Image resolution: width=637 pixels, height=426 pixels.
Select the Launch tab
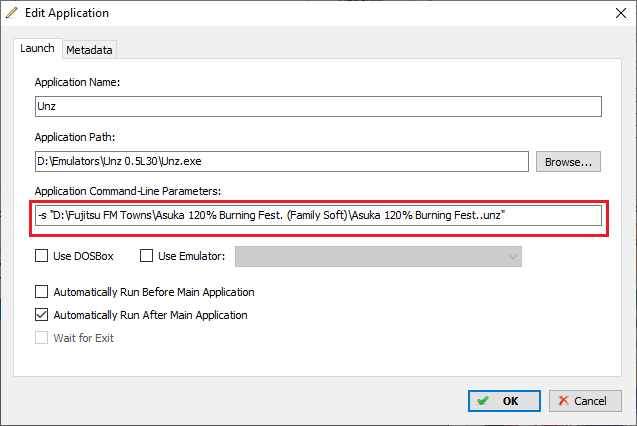tap(37, 48)
